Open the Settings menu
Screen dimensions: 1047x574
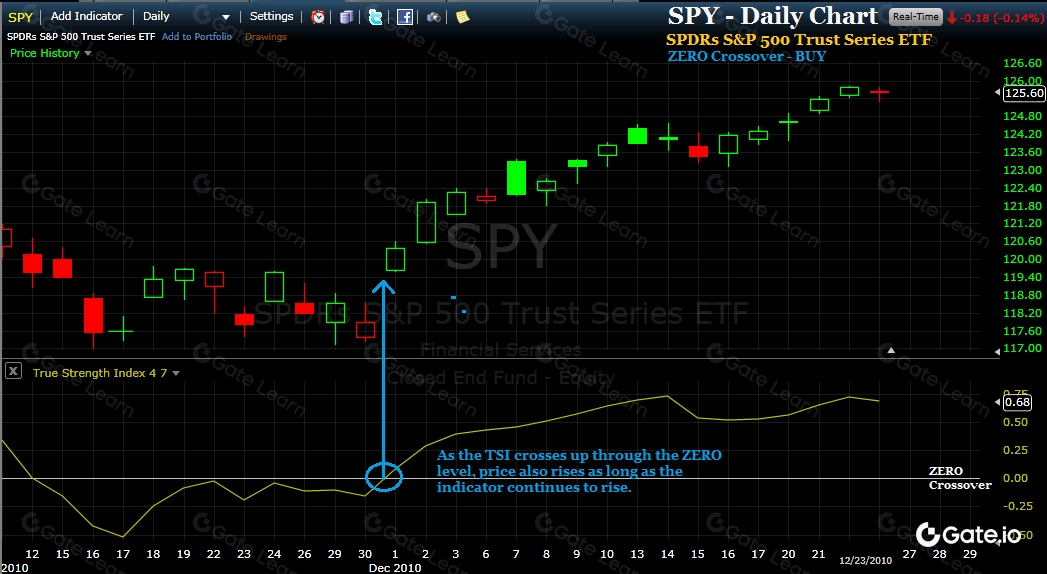click(271, 16)
